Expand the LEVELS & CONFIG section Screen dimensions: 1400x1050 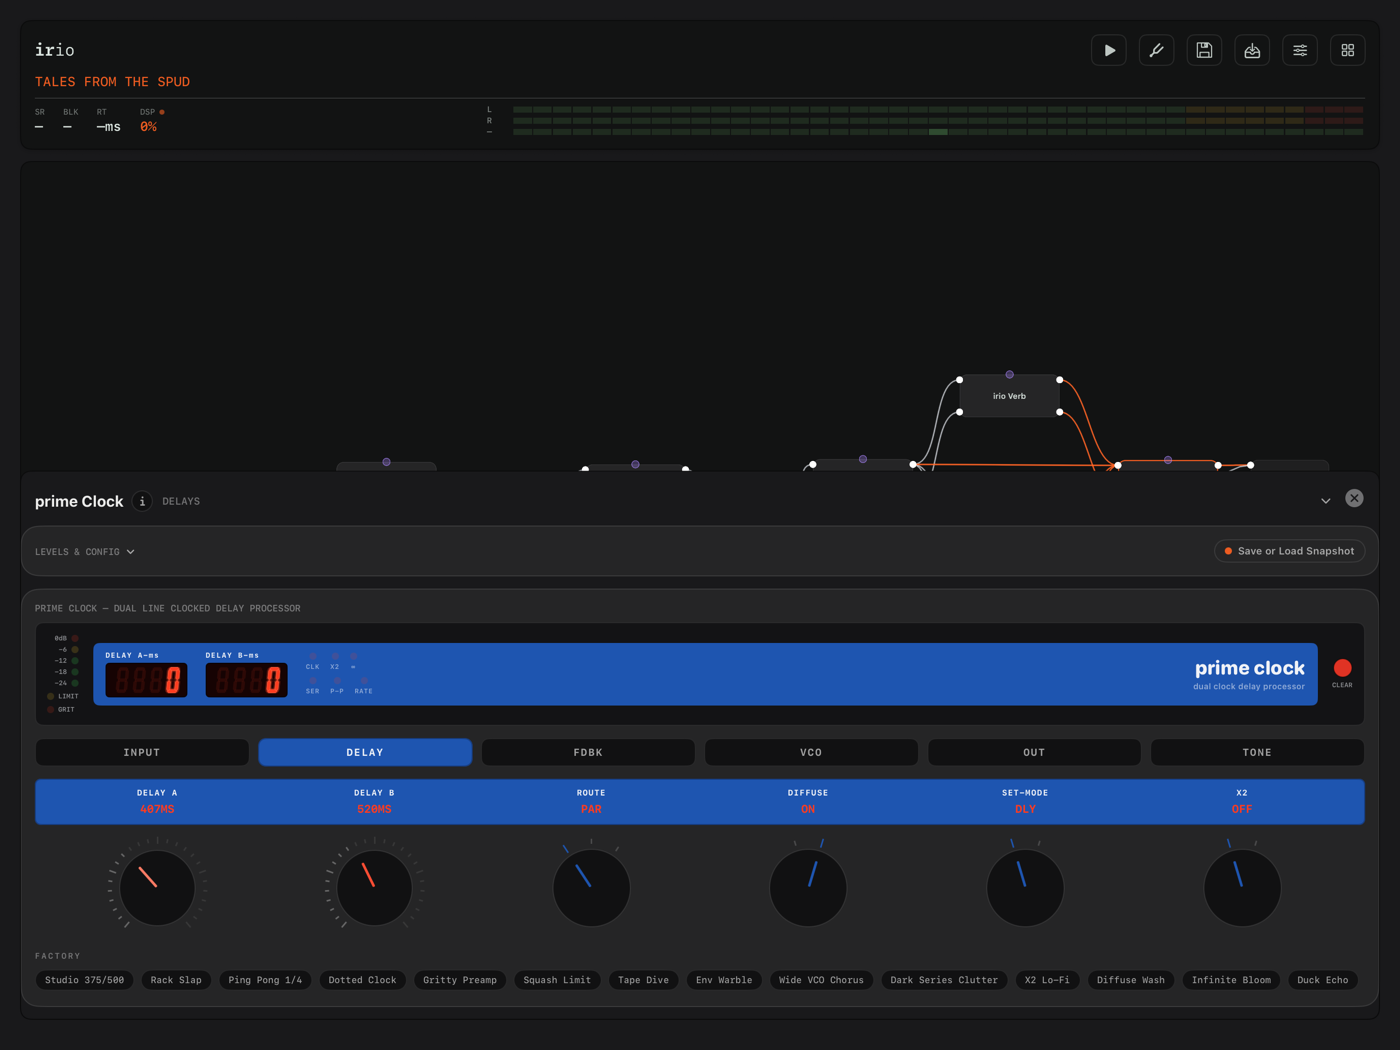click(x=85, y=552)
